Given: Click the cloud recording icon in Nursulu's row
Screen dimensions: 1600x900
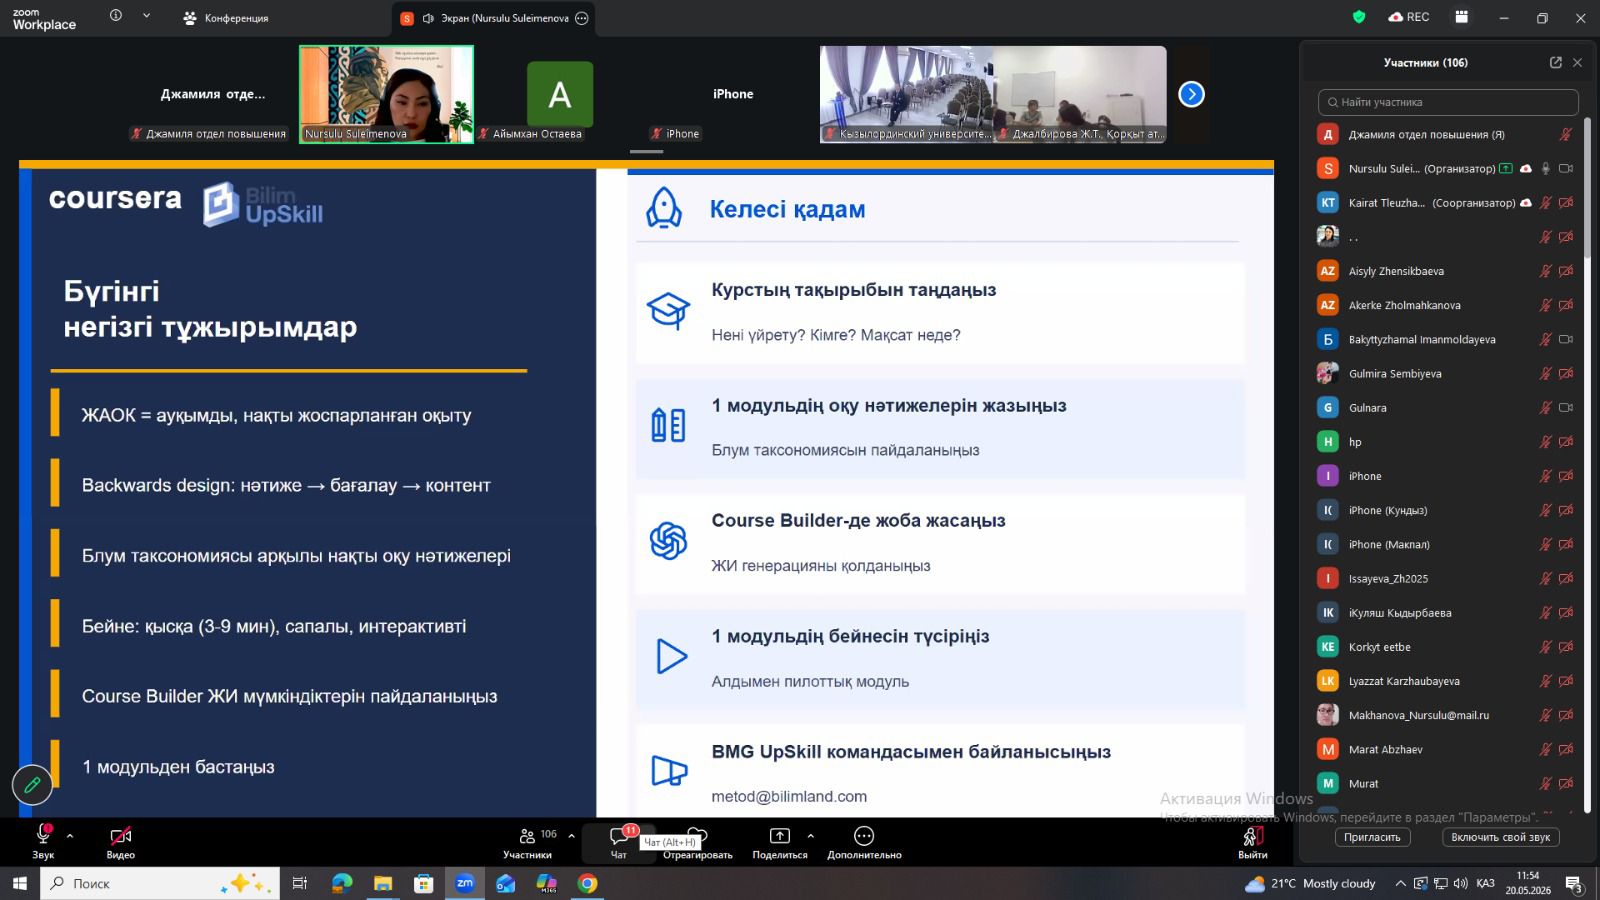Looking at the screenshot, I should coord(1526,168).
